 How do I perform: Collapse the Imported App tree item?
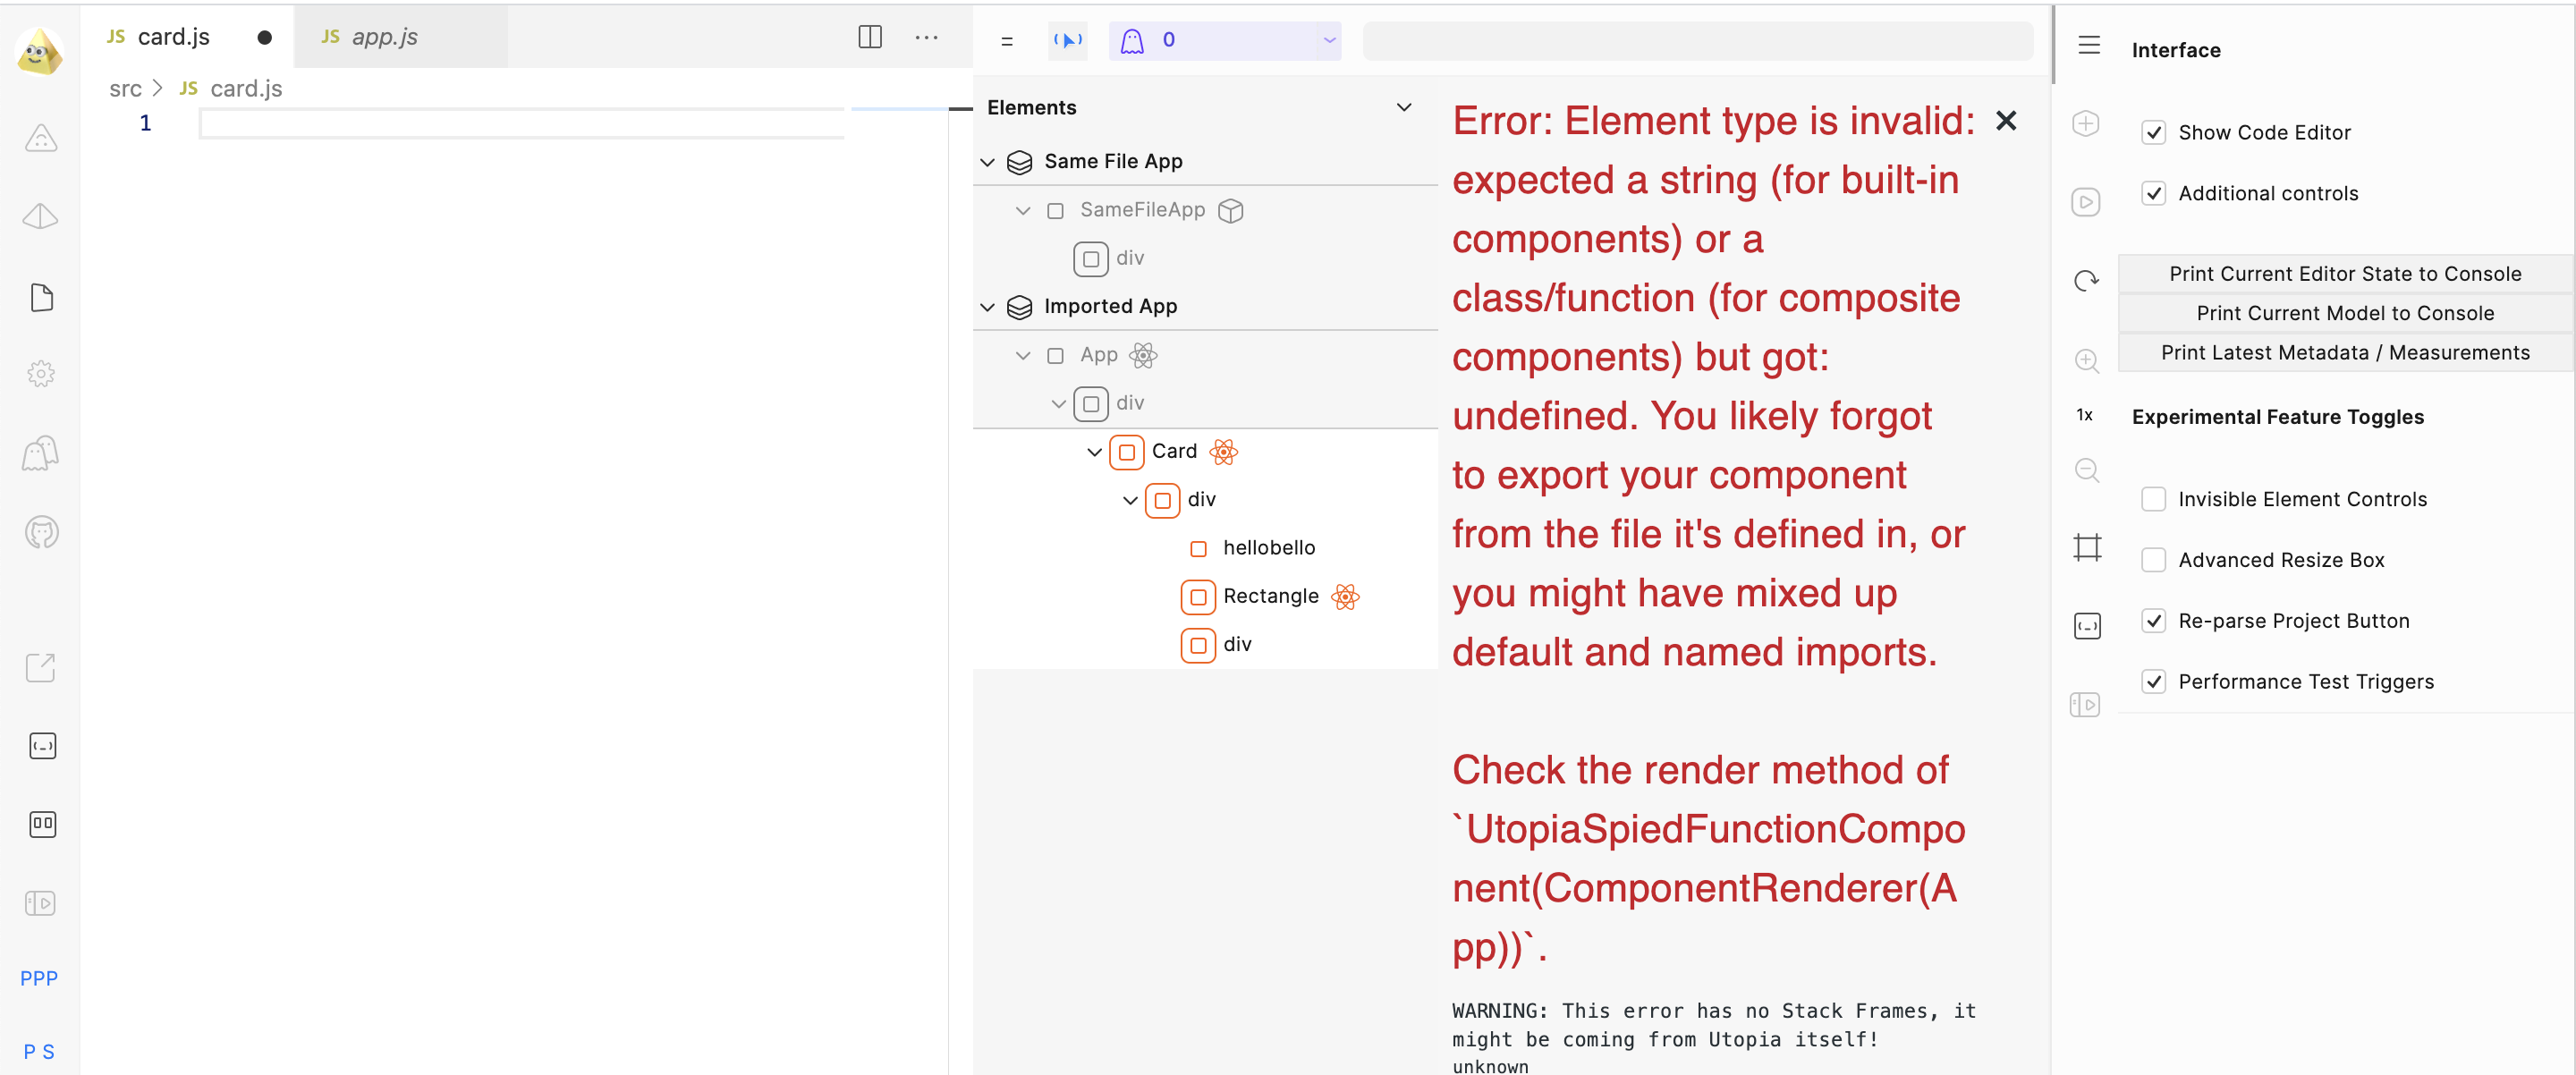987,307
